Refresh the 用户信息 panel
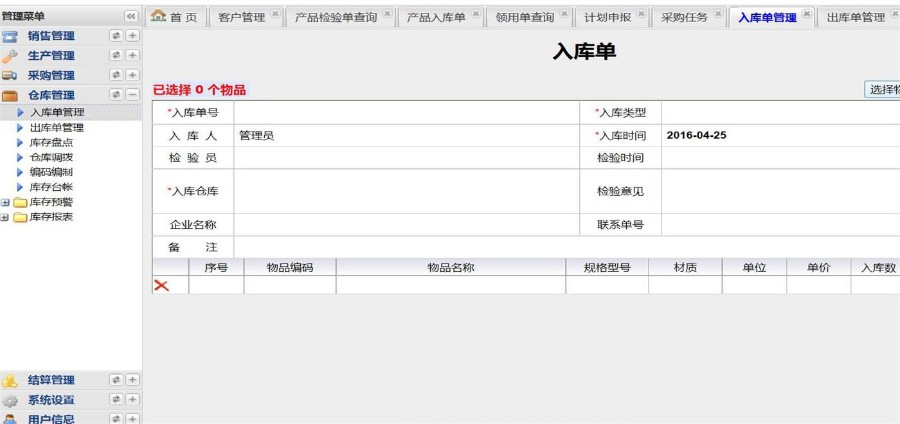The width and height of the screenshot is (900, 424). coord(116,419)
